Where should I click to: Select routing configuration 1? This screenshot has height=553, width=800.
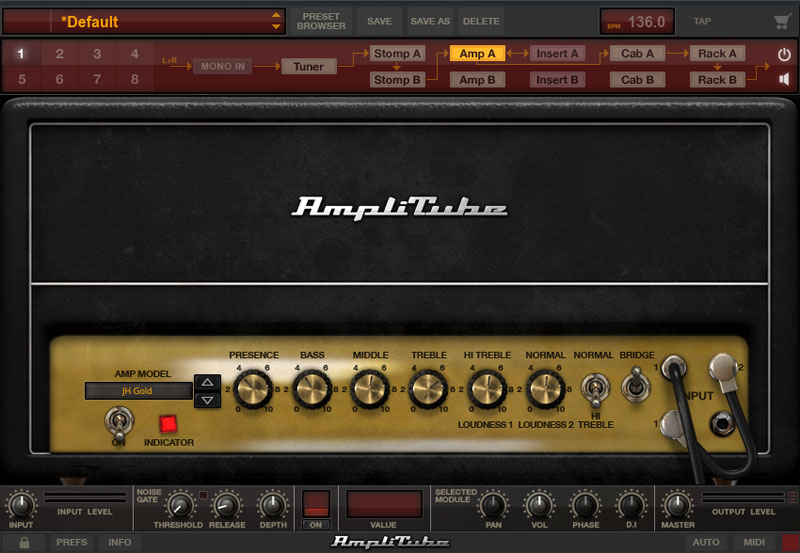[x=21, y=54]
